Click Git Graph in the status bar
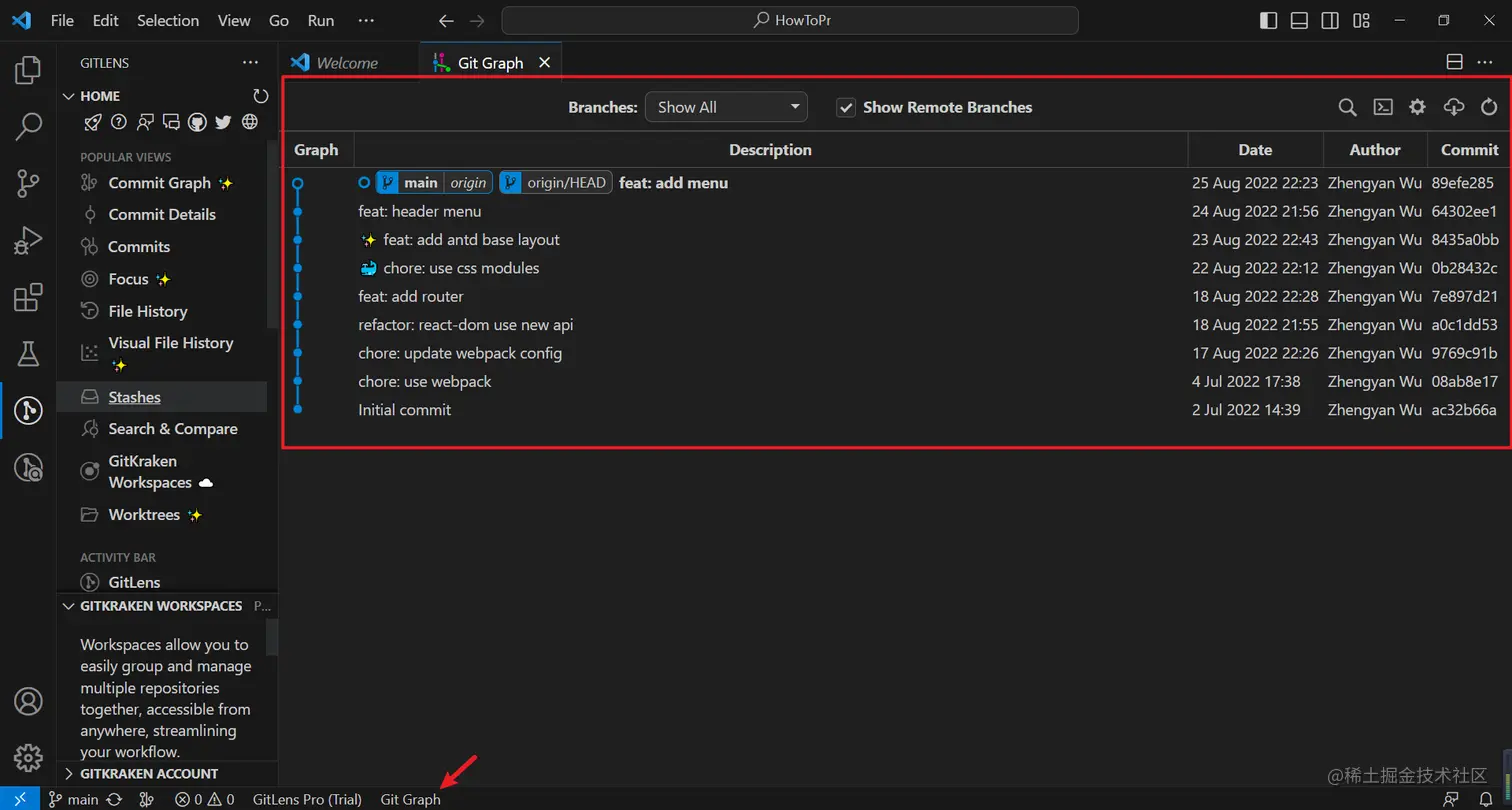 [410, 799]
